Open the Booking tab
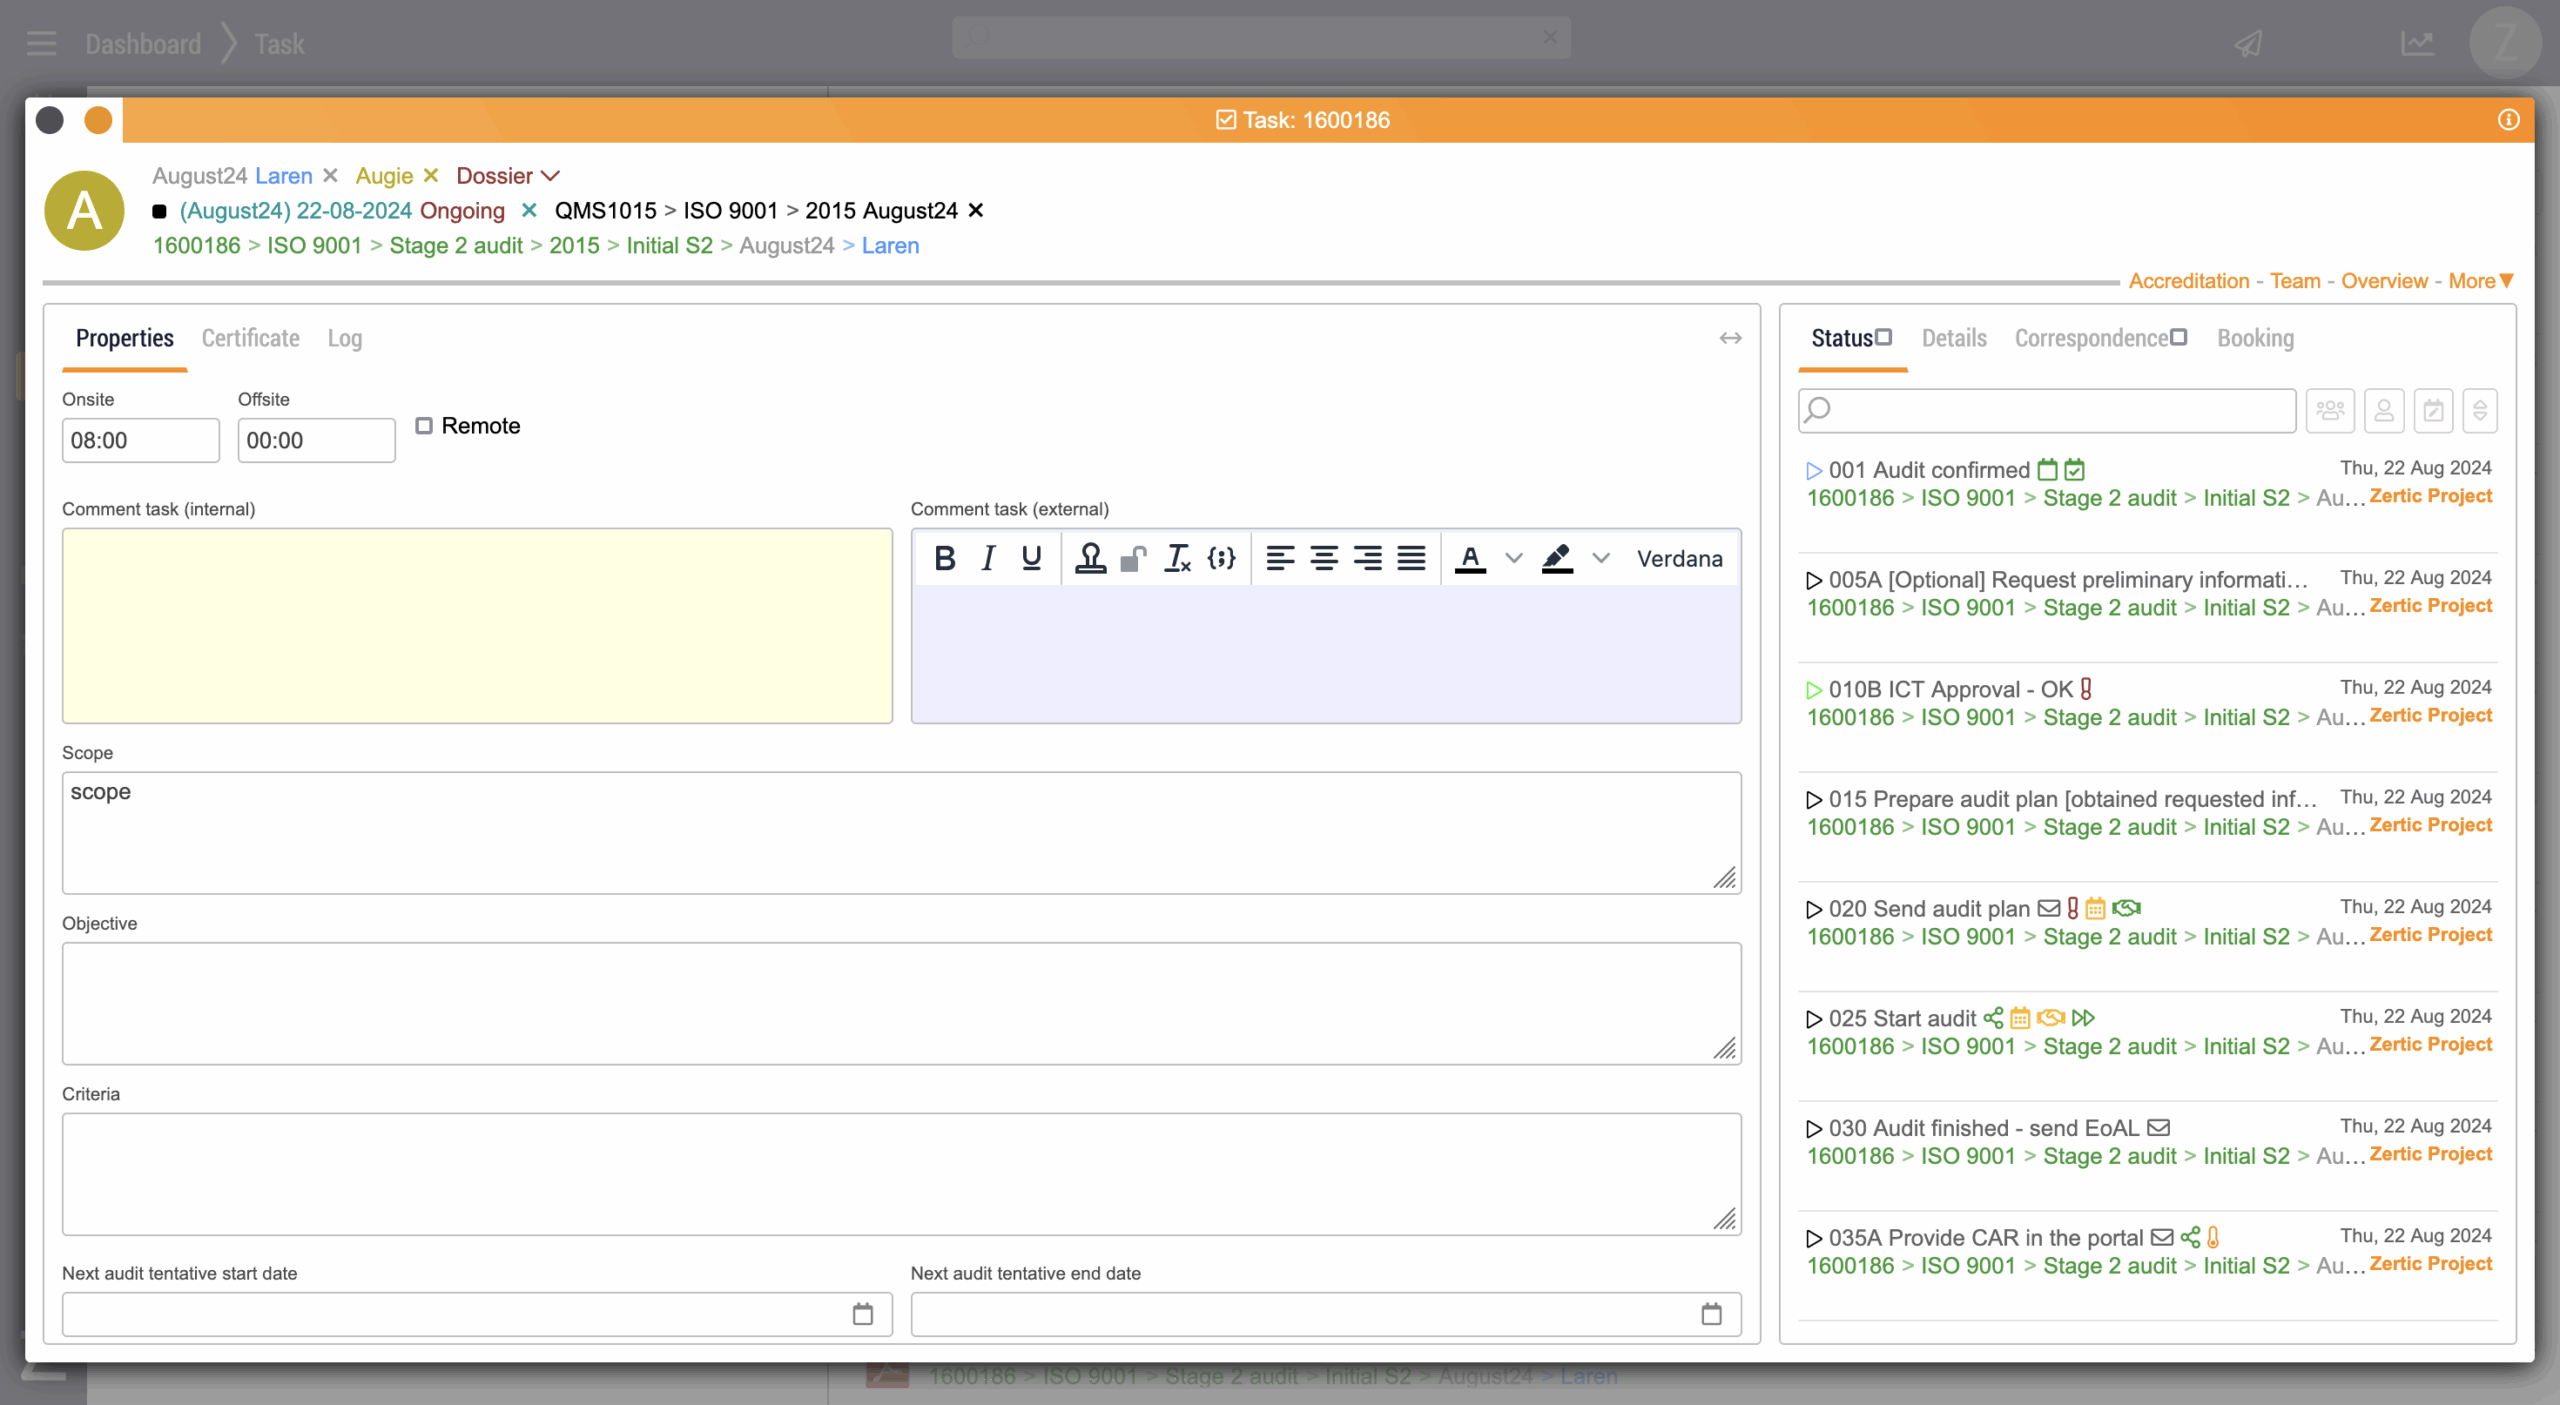Viewport: 2560px width, 1405px height. tap(2255, 338)
